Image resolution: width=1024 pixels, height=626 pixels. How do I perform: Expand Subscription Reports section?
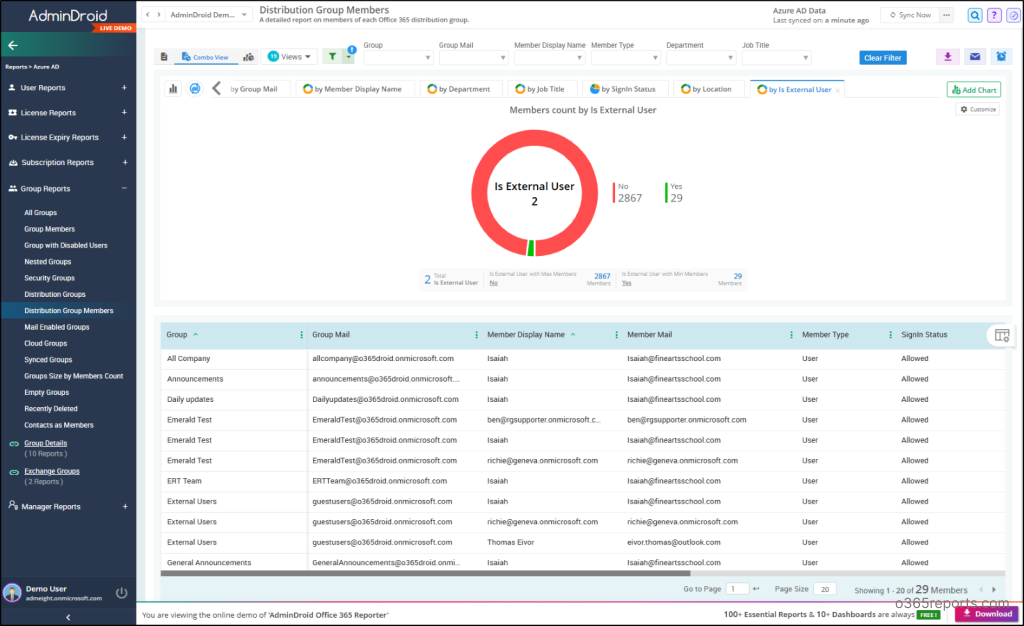(x=124, y=163)
